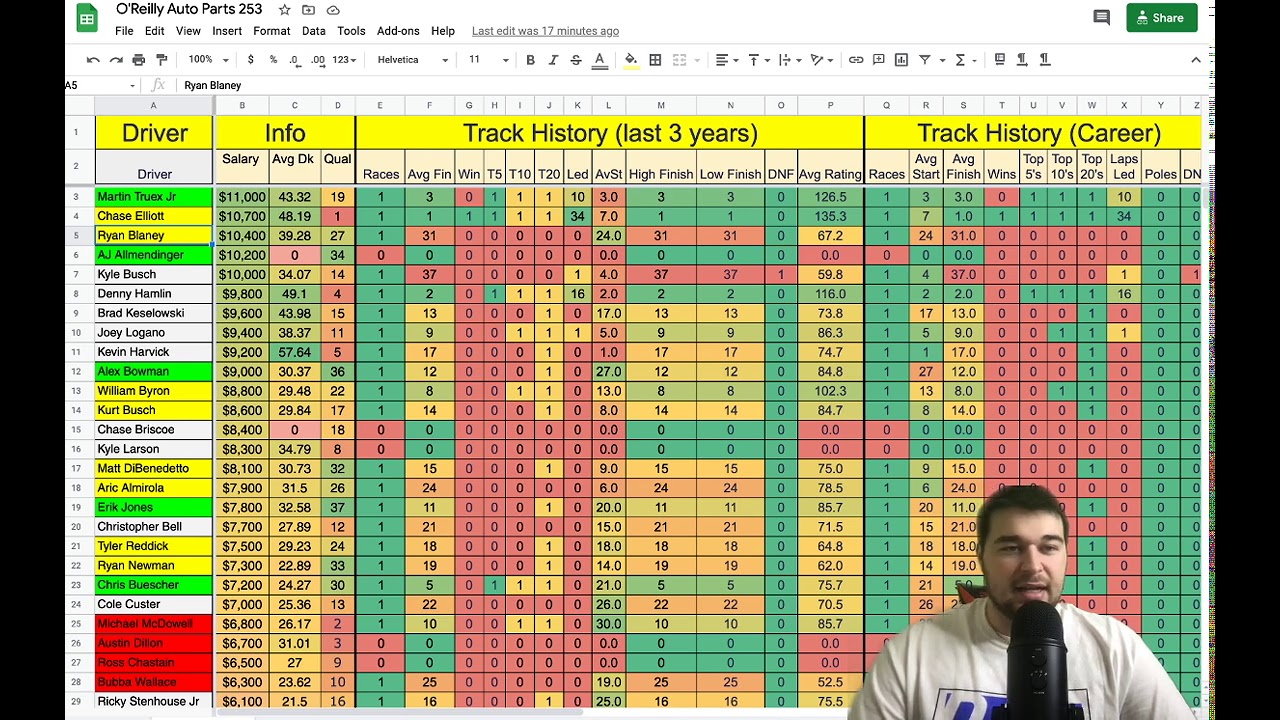Screen dimensions: 1280x720
Task: Open the View menu
Action: point(188,31)
